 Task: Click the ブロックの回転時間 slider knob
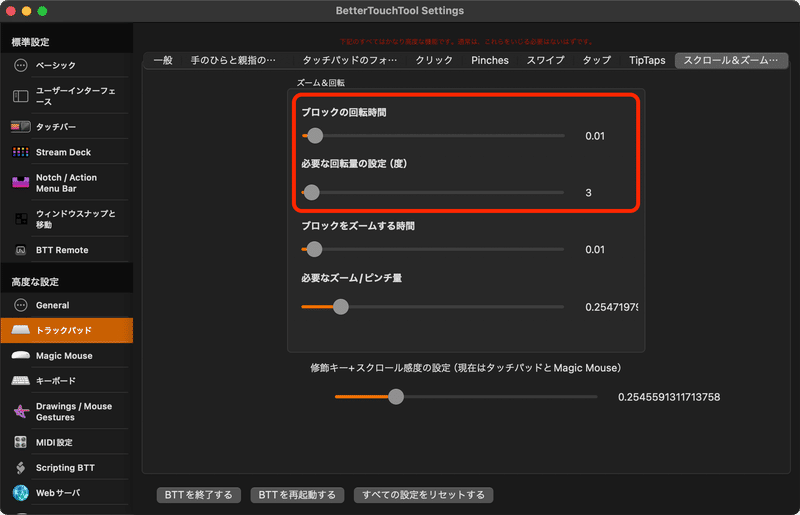[315, 136]
